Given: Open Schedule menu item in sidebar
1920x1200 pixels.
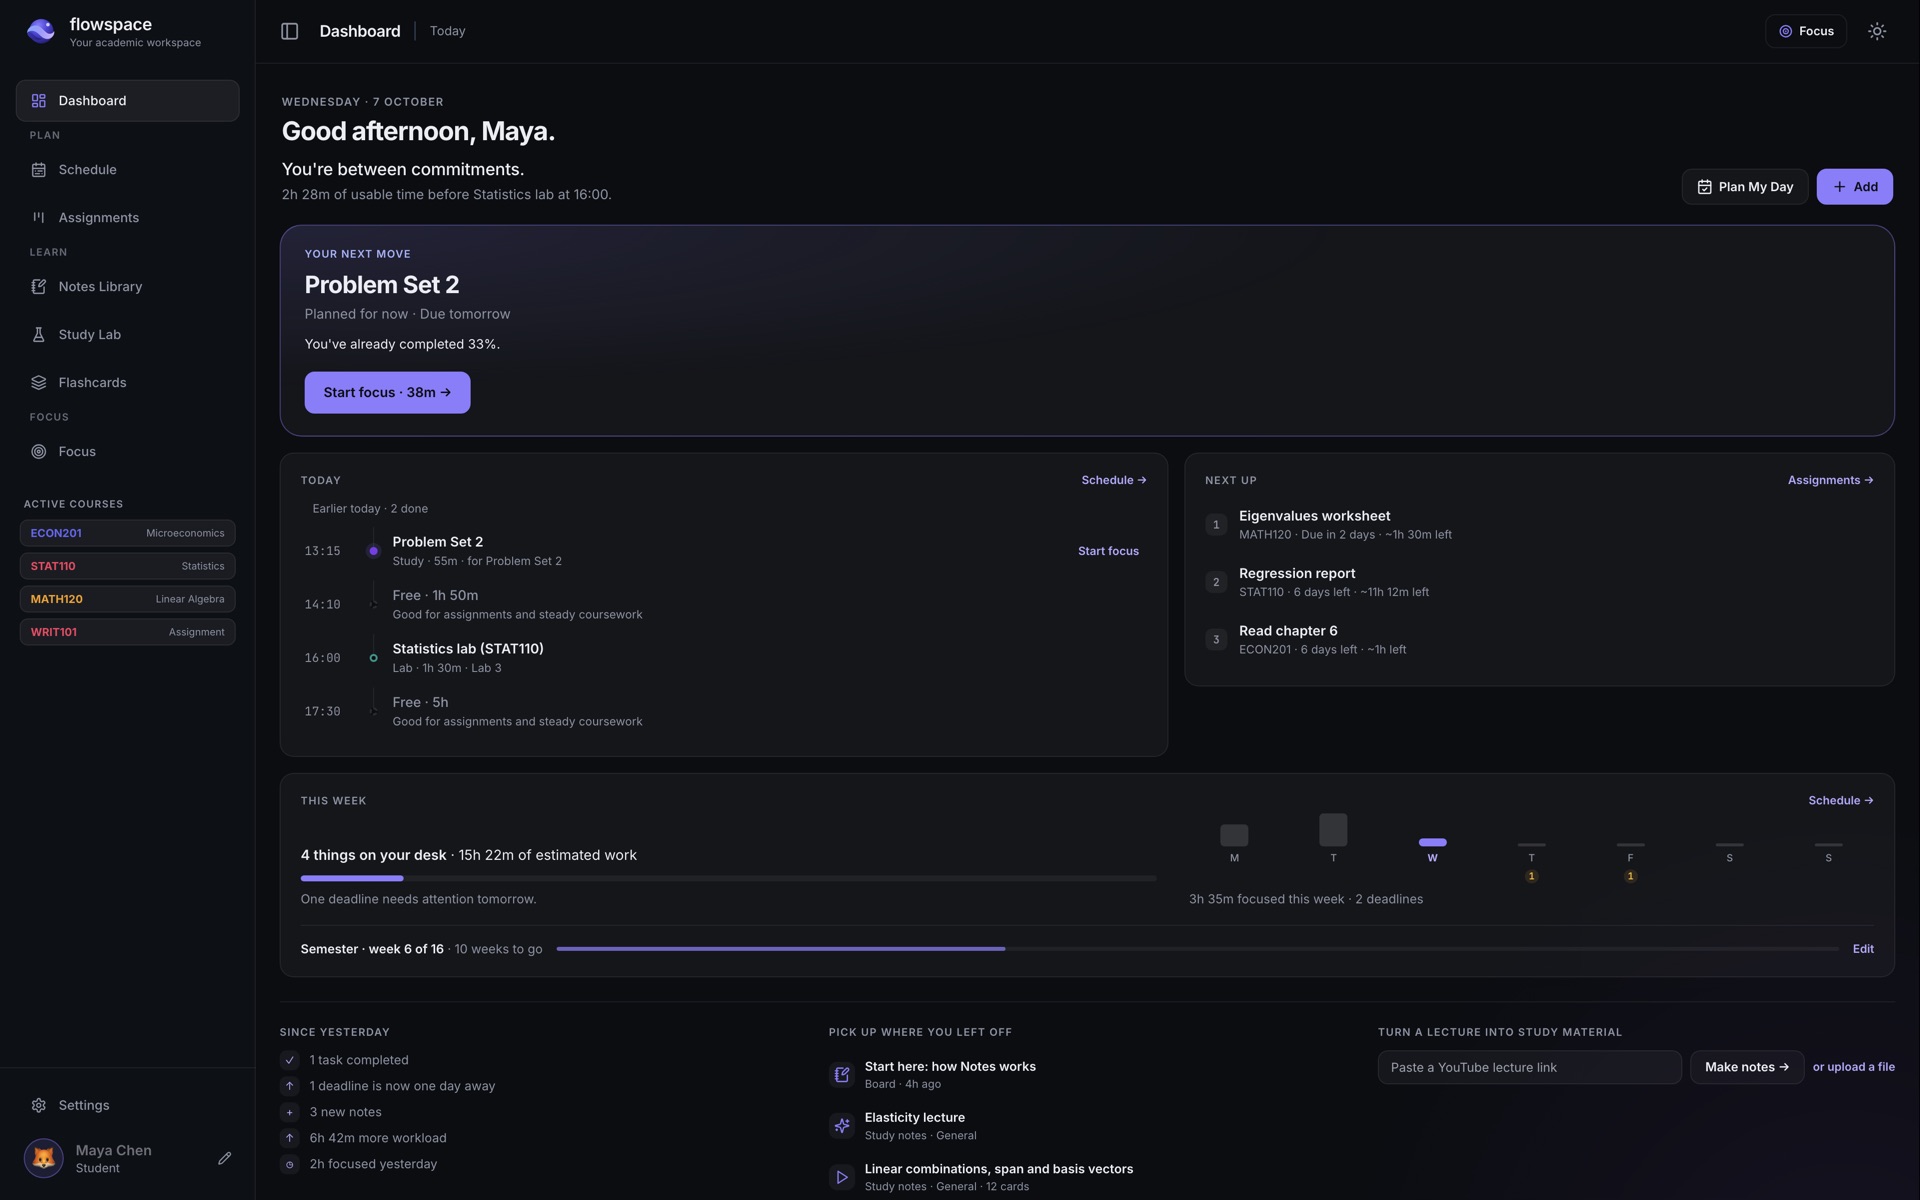Looking at the screenshot, I should pyautogui.click(x=127, y=170).
